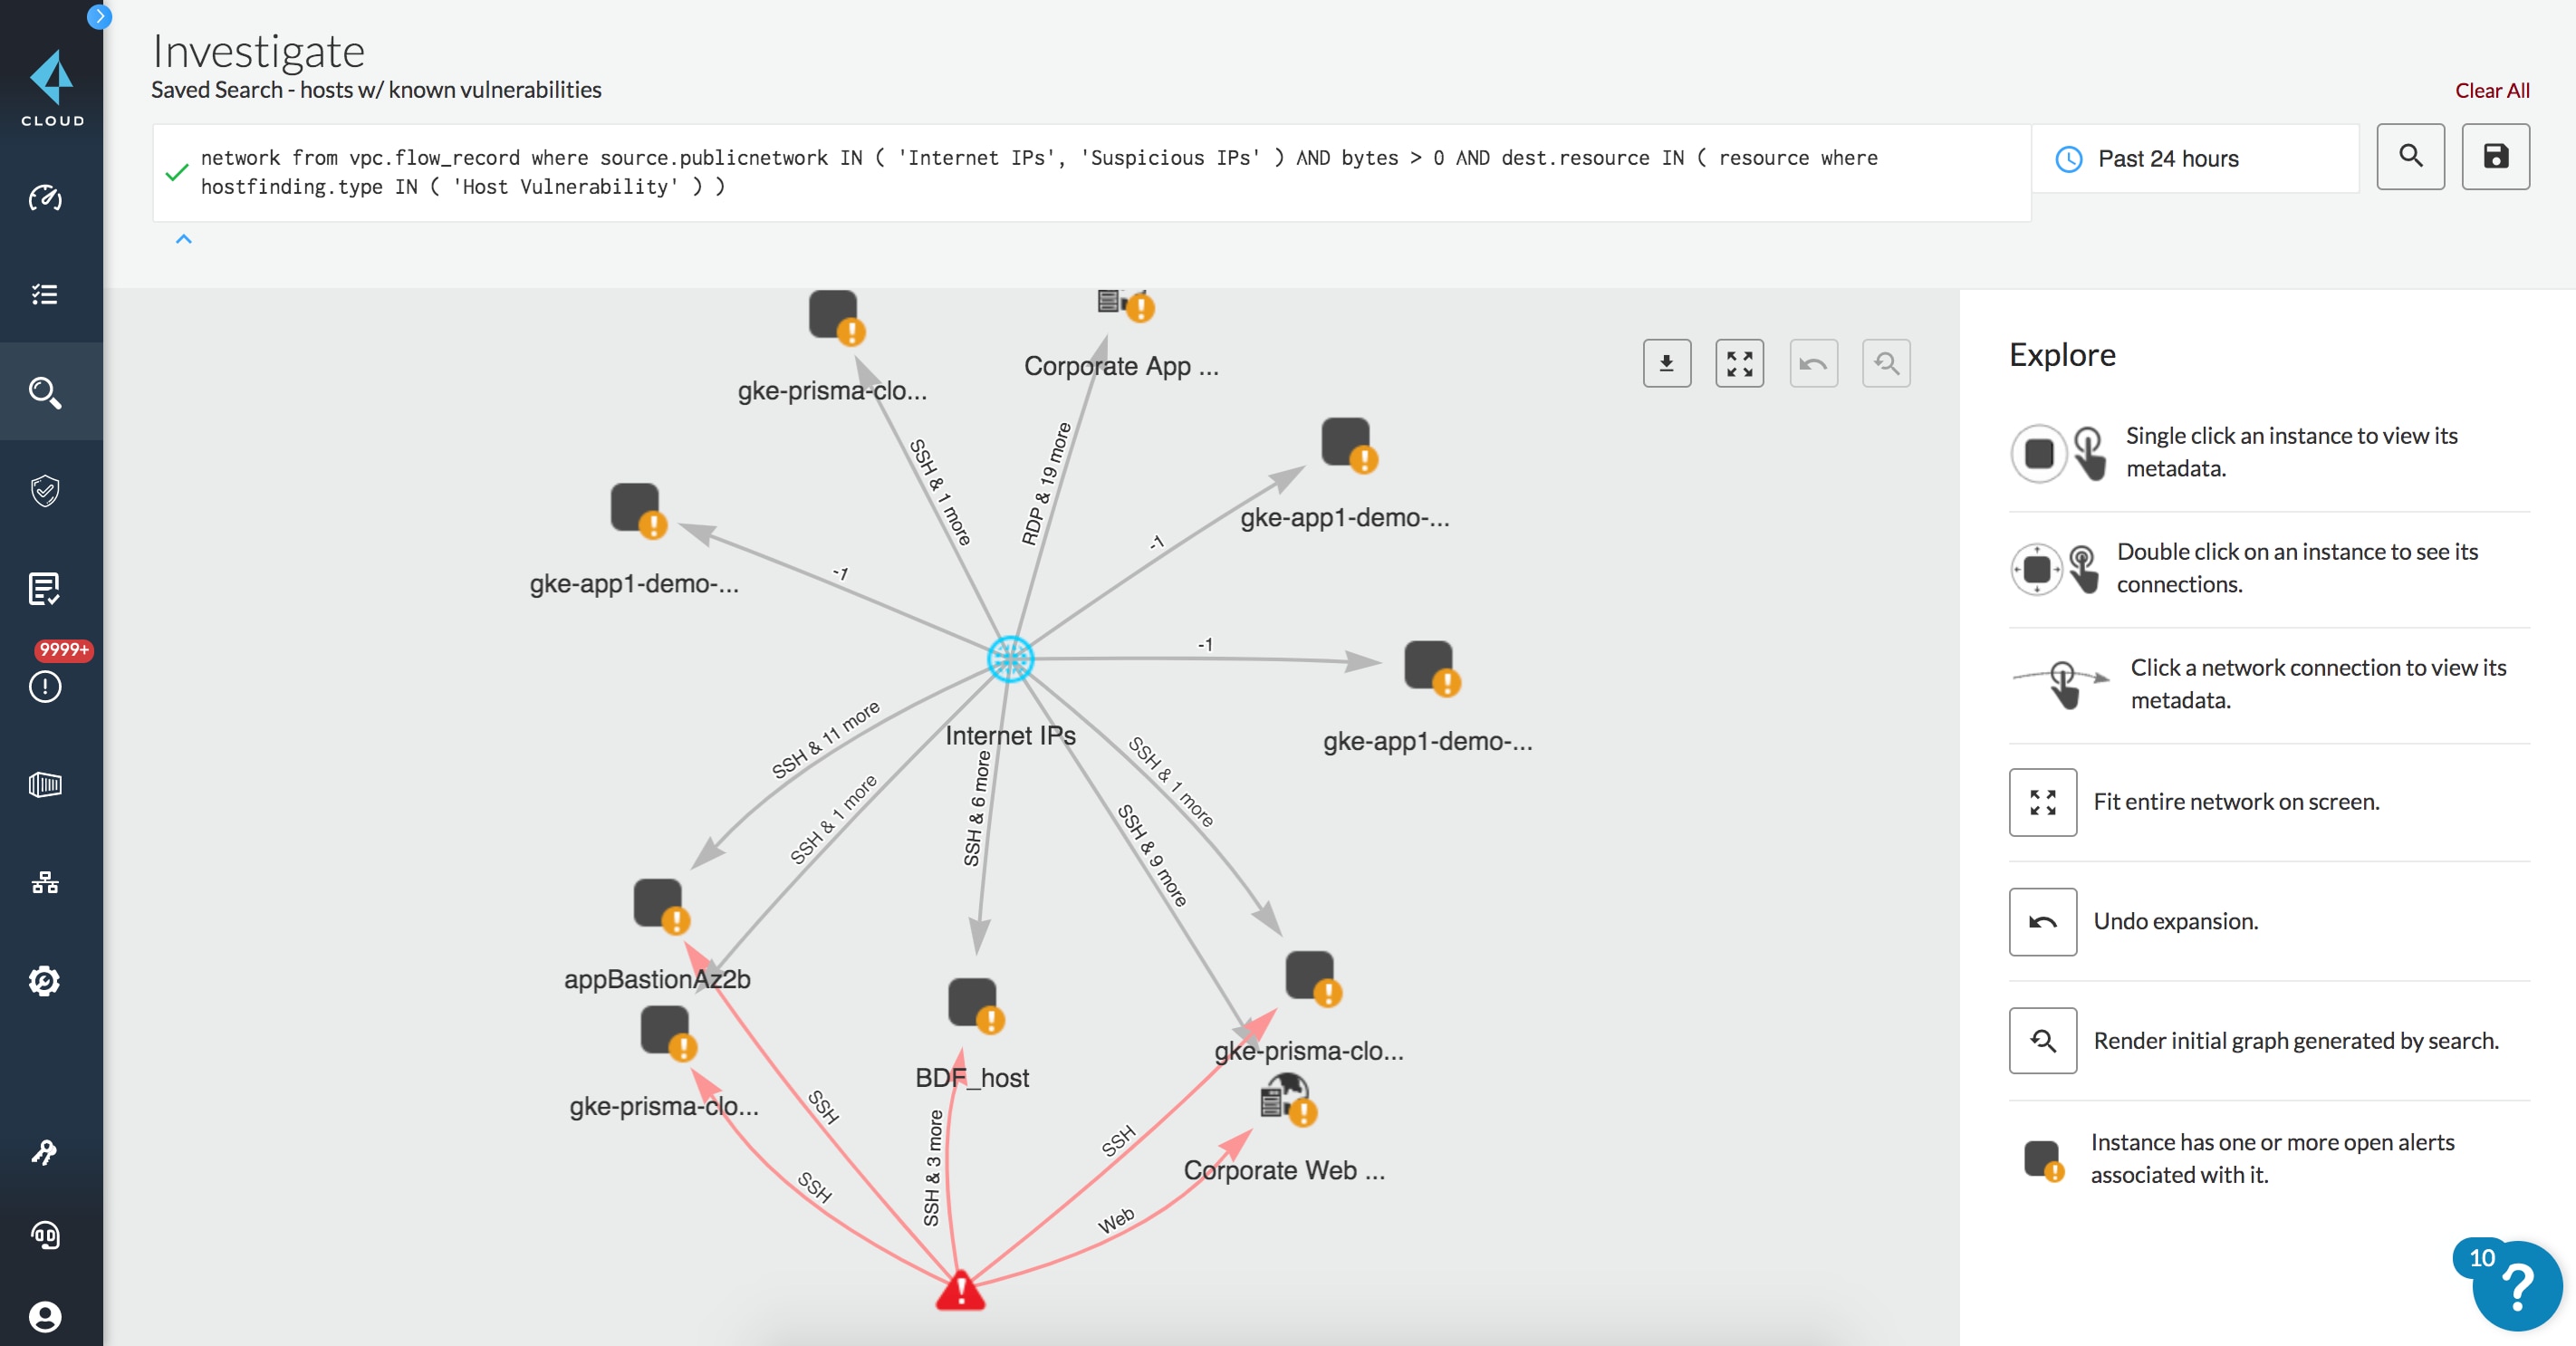Open the Compute container icon in sidebar

coord(45,785)
